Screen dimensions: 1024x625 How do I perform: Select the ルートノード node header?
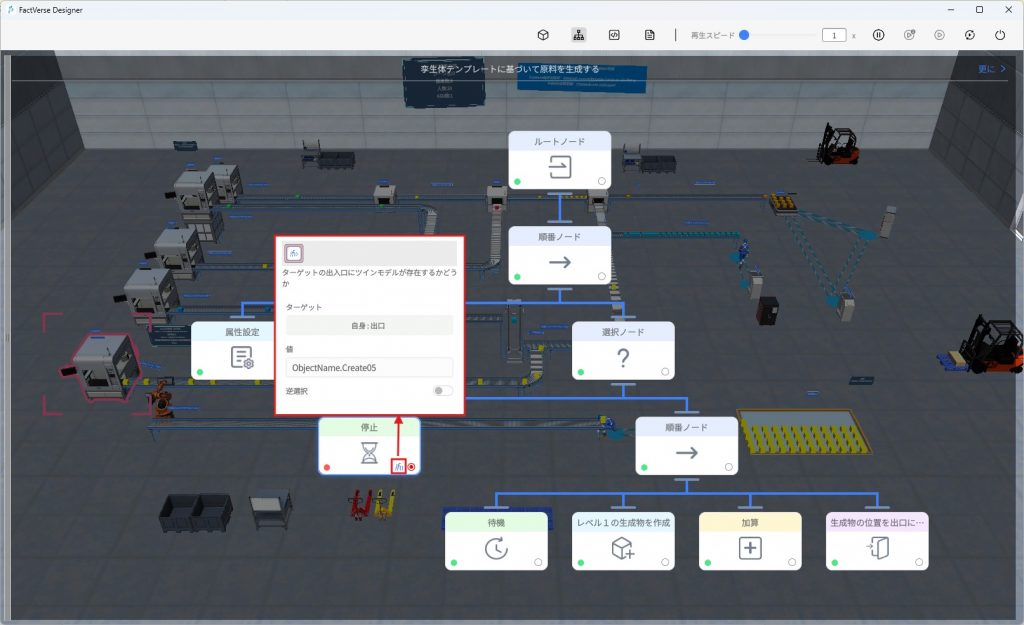coord(559,142)
